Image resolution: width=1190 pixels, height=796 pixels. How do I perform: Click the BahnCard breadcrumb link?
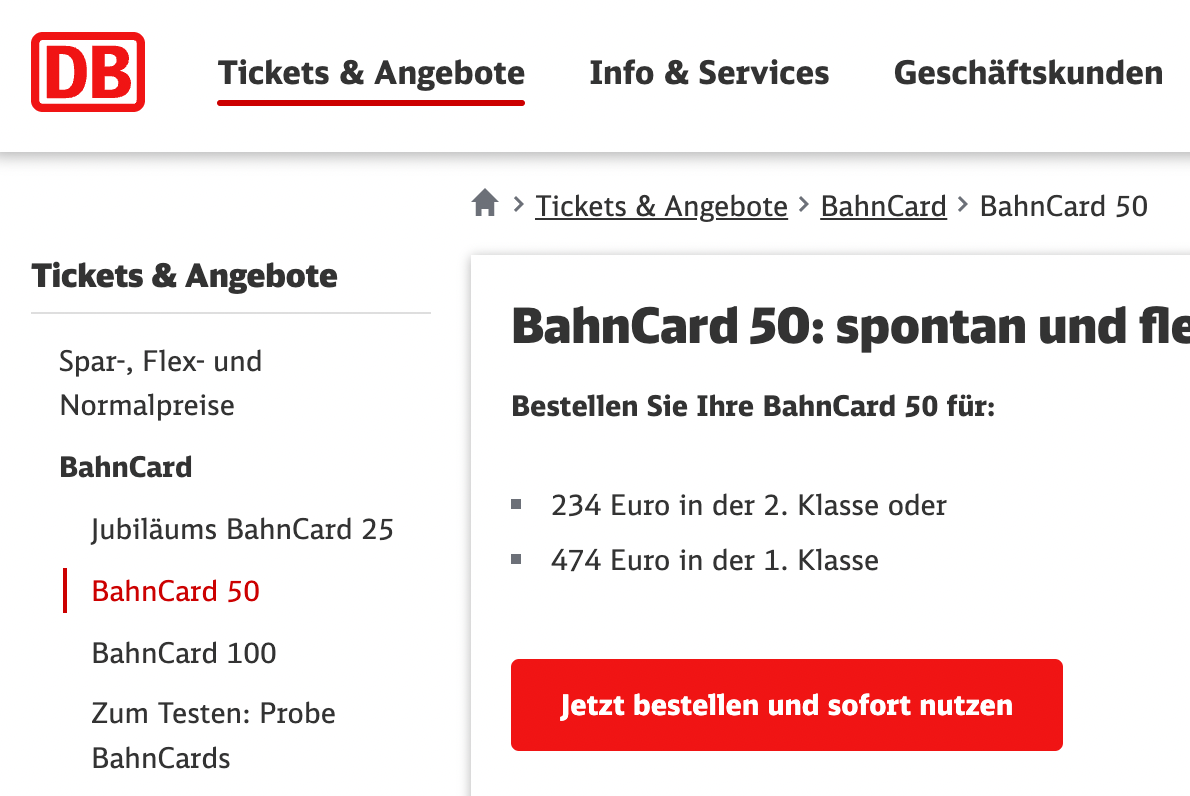[x=883, y=206]
